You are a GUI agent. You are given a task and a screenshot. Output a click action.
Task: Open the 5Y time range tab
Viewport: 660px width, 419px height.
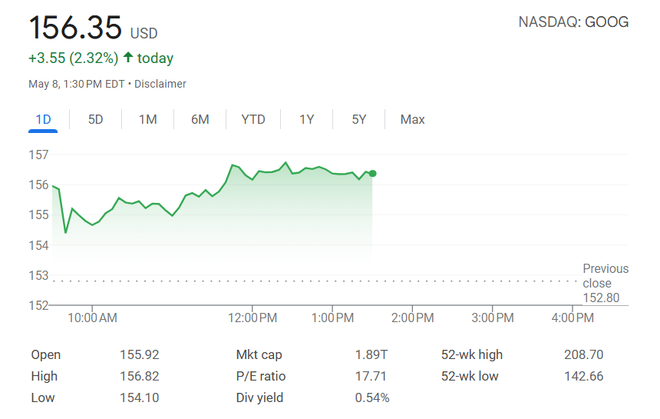[x=359, y=120]
